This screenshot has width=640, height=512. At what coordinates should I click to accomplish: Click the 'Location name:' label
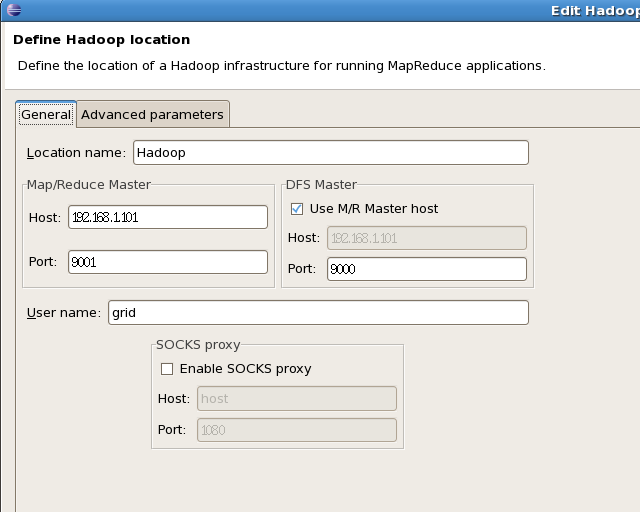(x=76, y=153)
